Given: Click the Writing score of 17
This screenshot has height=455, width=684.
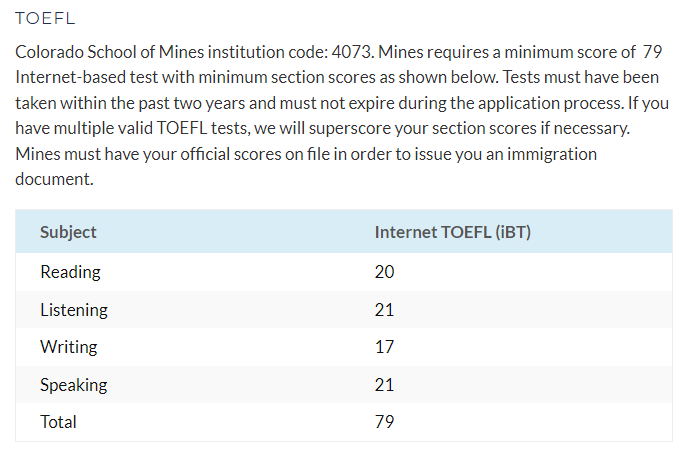Looking at the screenshot, I should click(x=384, y=347).
